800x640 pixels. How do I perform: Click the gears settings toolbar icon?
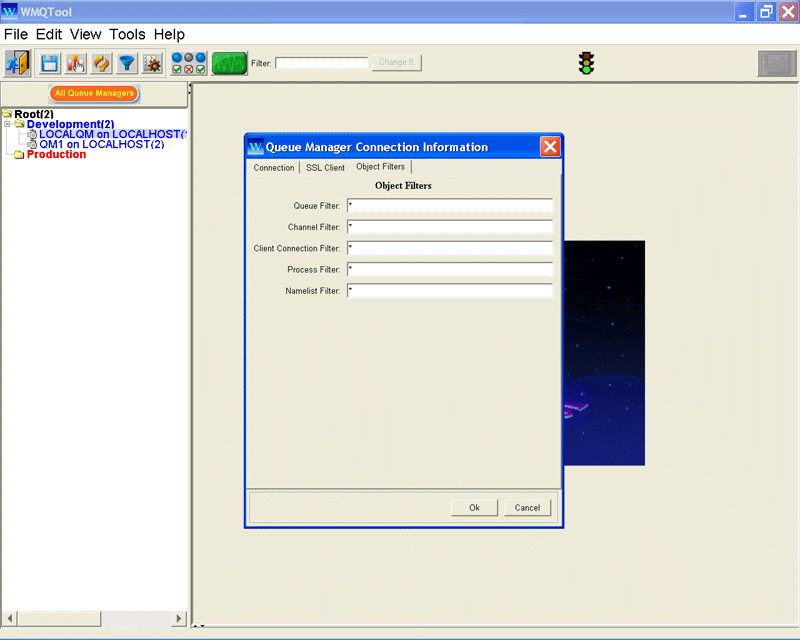click(151, 62)
